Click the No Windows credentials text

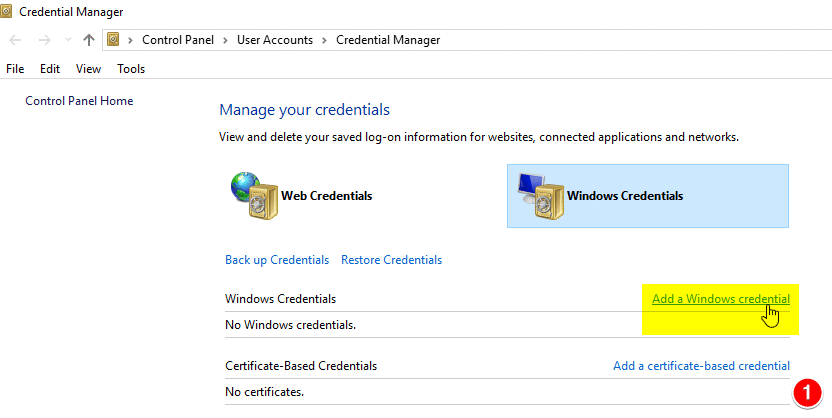click(x=290, y=325)
